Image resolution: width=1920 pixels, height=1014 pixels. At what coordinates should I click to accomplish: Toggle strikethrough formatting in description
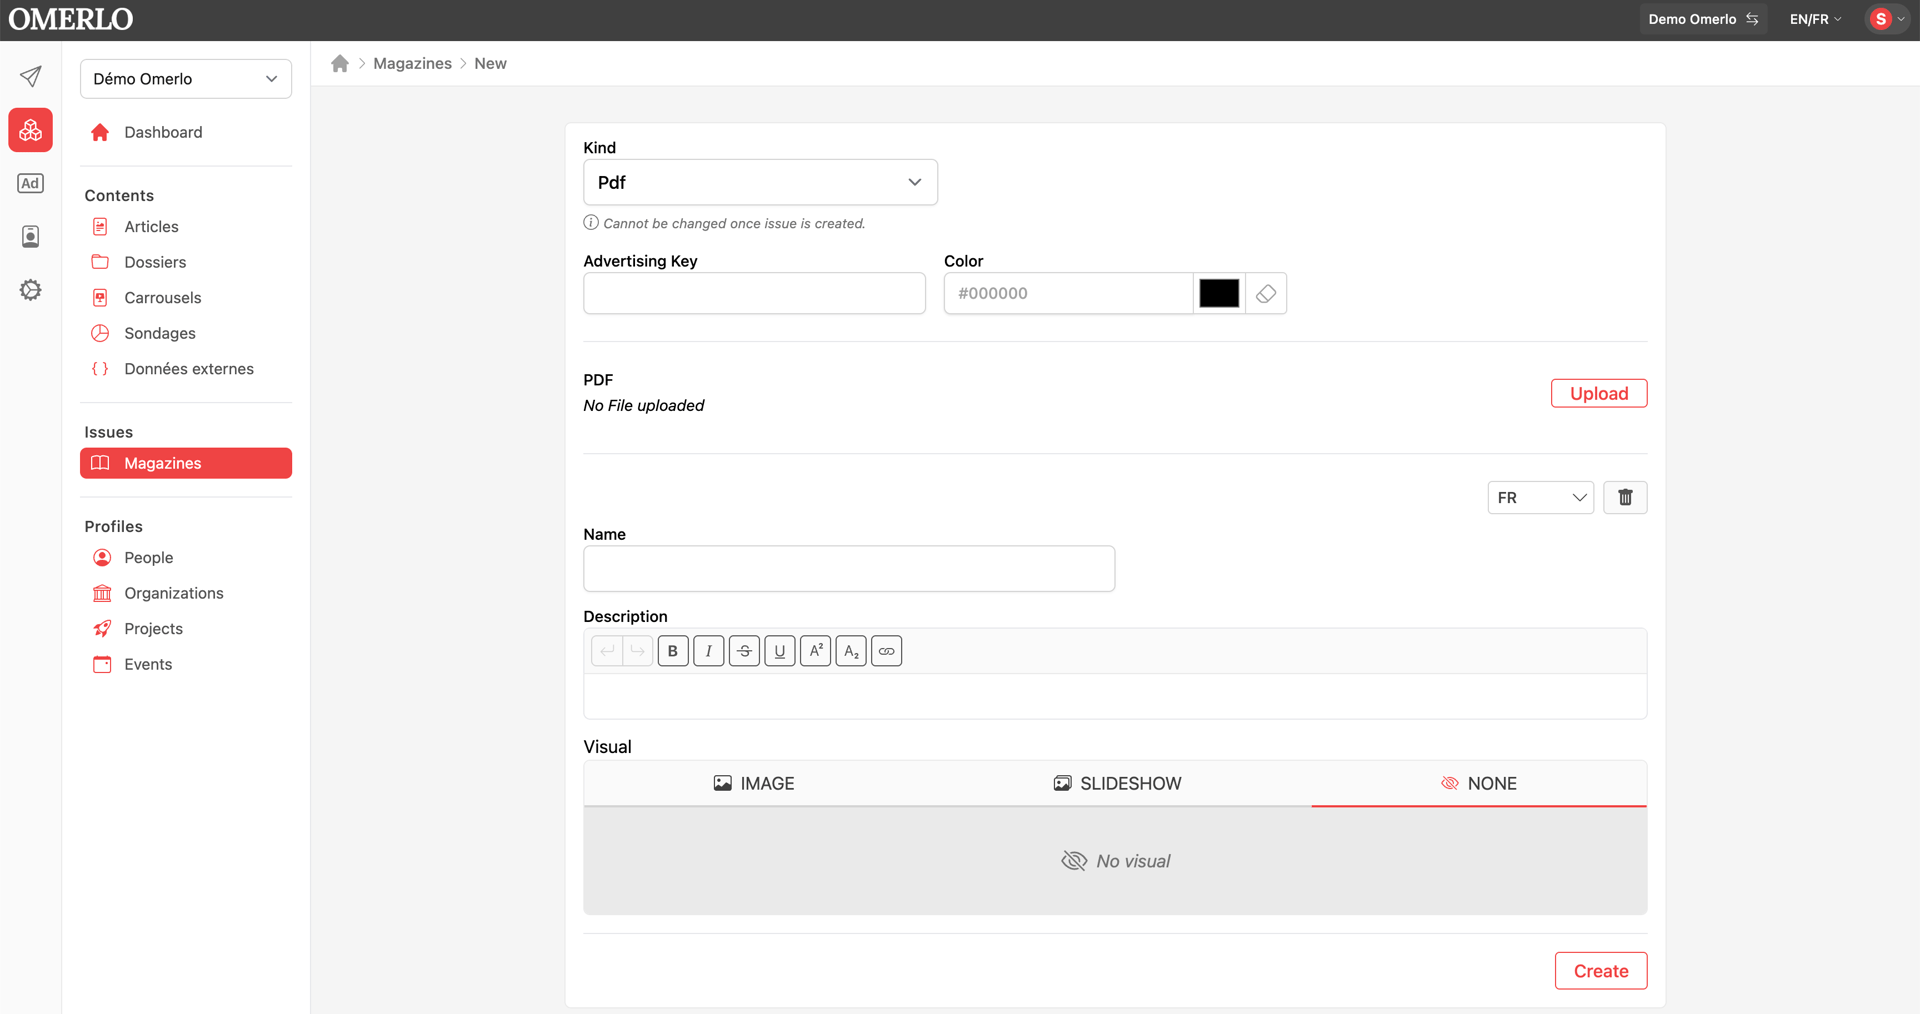tap(744, 651)
